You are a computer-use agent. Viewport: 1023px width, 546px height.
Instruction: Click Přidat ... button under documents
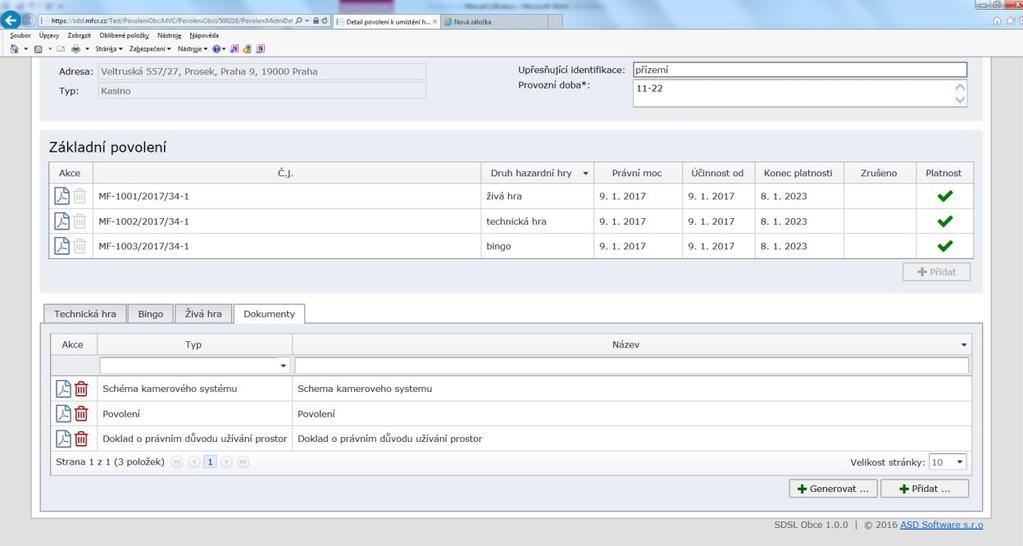point(924,489)
